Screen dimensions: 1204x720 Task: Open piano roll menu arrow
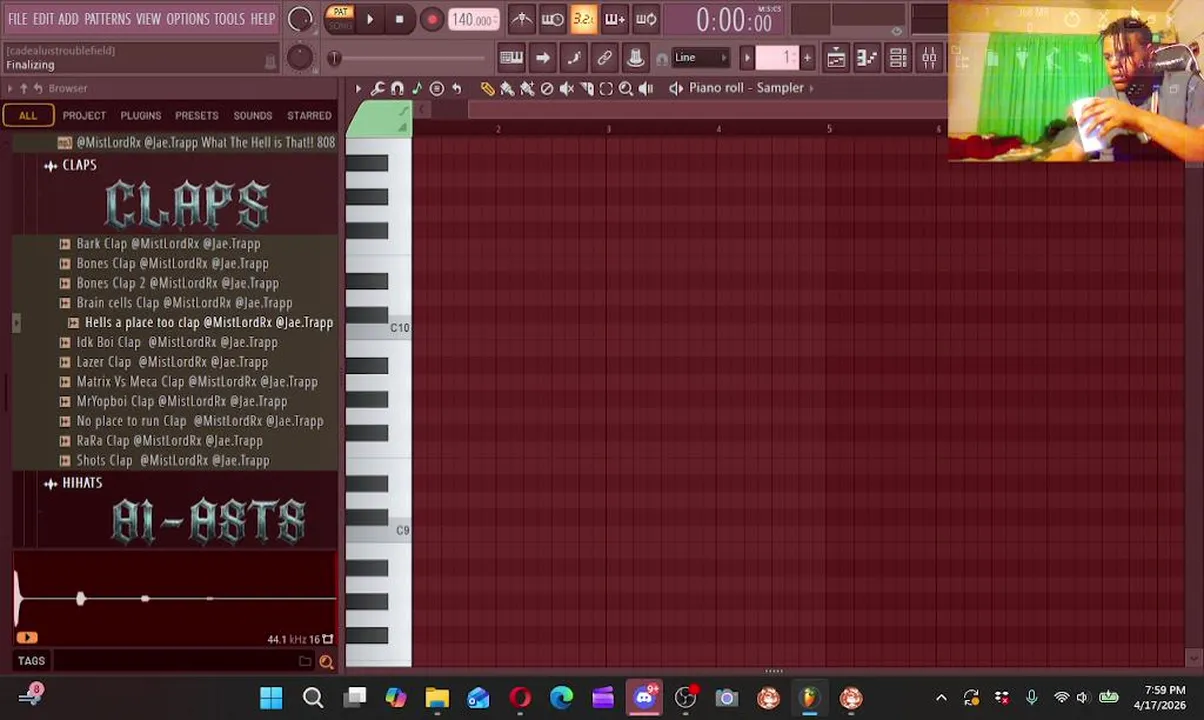(358, 88)
